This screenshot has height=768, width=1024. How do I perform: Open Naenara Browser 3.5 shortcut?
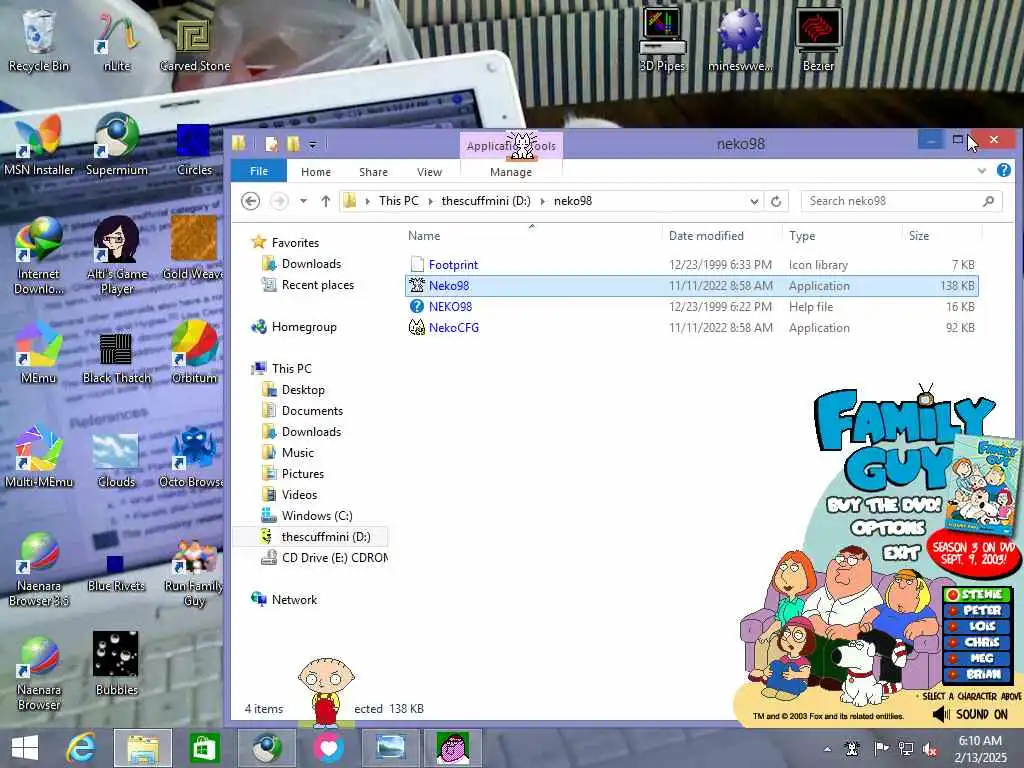coord(38,568)
